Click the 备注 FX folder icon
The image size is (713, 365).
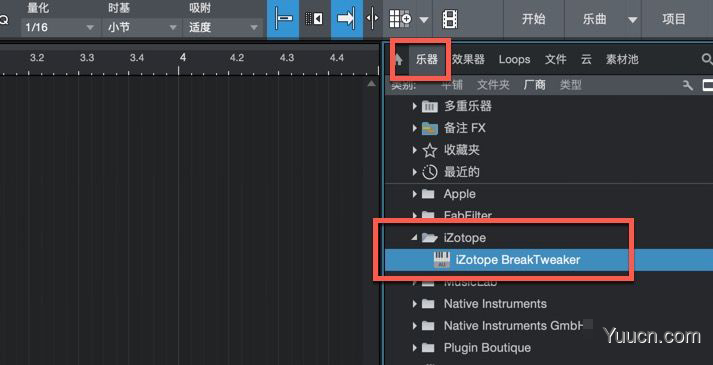[430, 128]
